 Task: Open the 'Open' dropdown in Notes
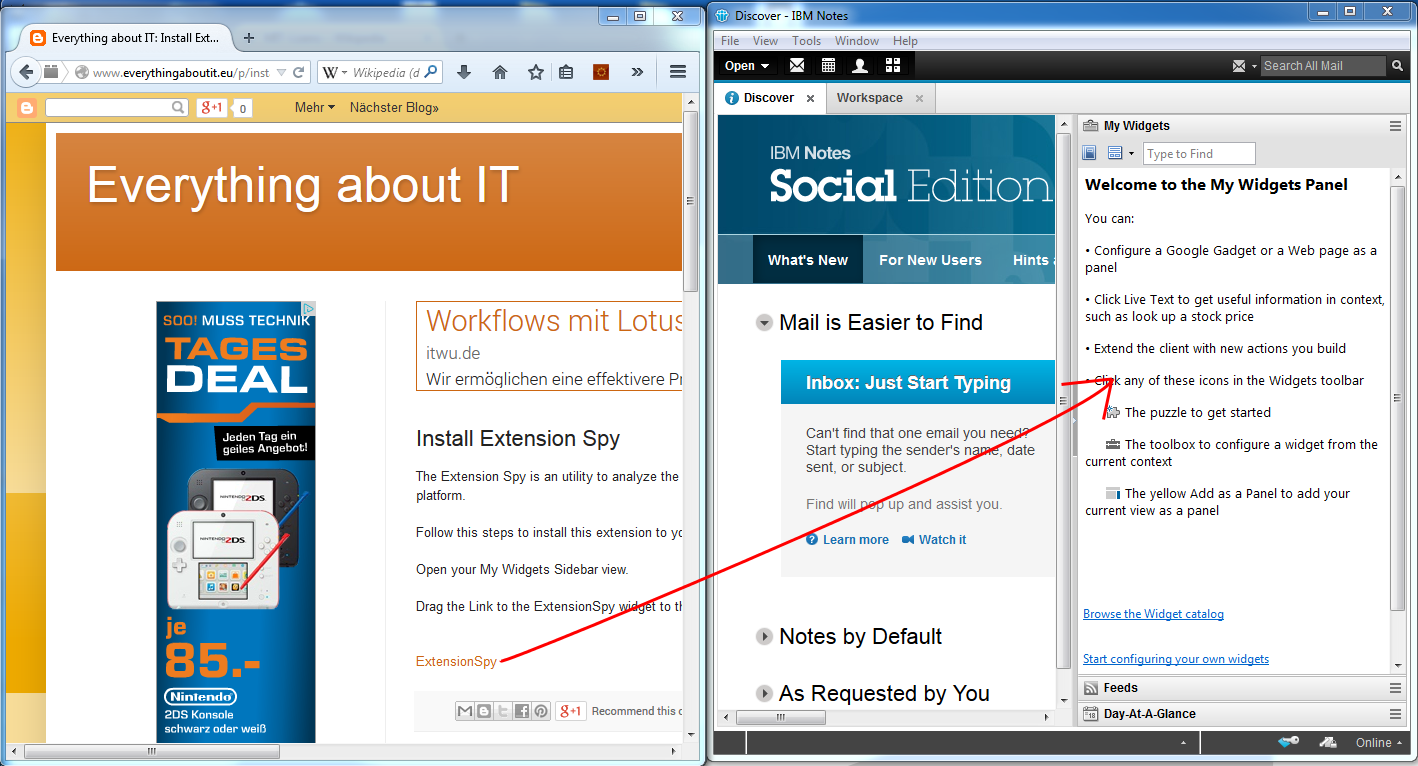click(746, 66)
